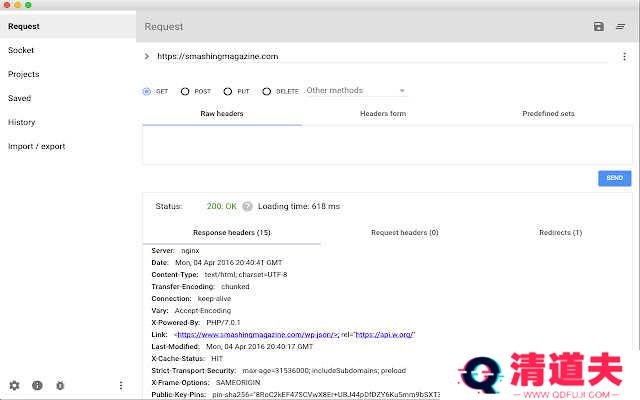Select the GET method radio button
Image resolution: width=640 pixels, height=400 pixels.
[147, 91]
